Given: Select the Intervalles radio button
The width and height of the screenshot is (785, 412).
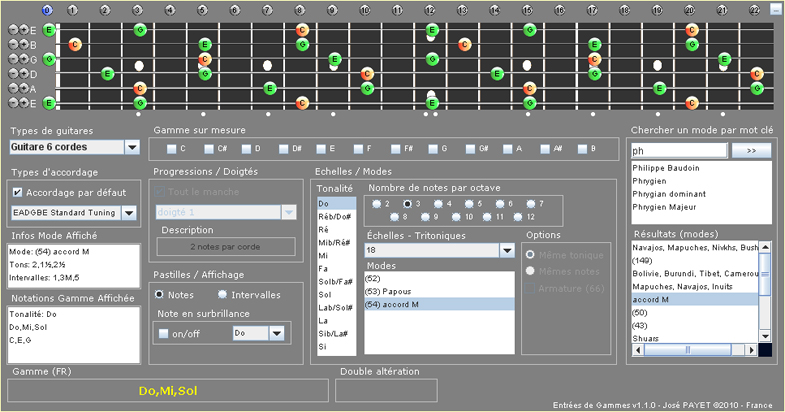Looking at the screenshot, I should [223, 294].
